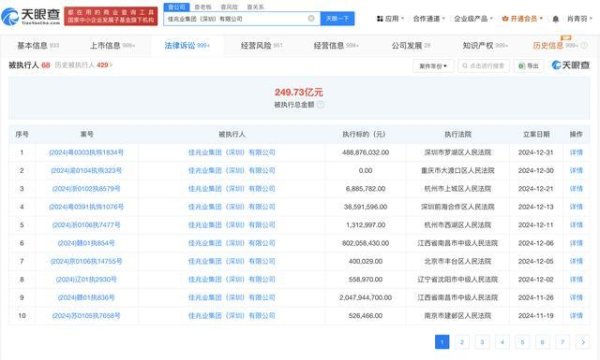Screen dimensions: 600x360
Task: Expand the 案件年份 dropdown filter
Action: 433,66
